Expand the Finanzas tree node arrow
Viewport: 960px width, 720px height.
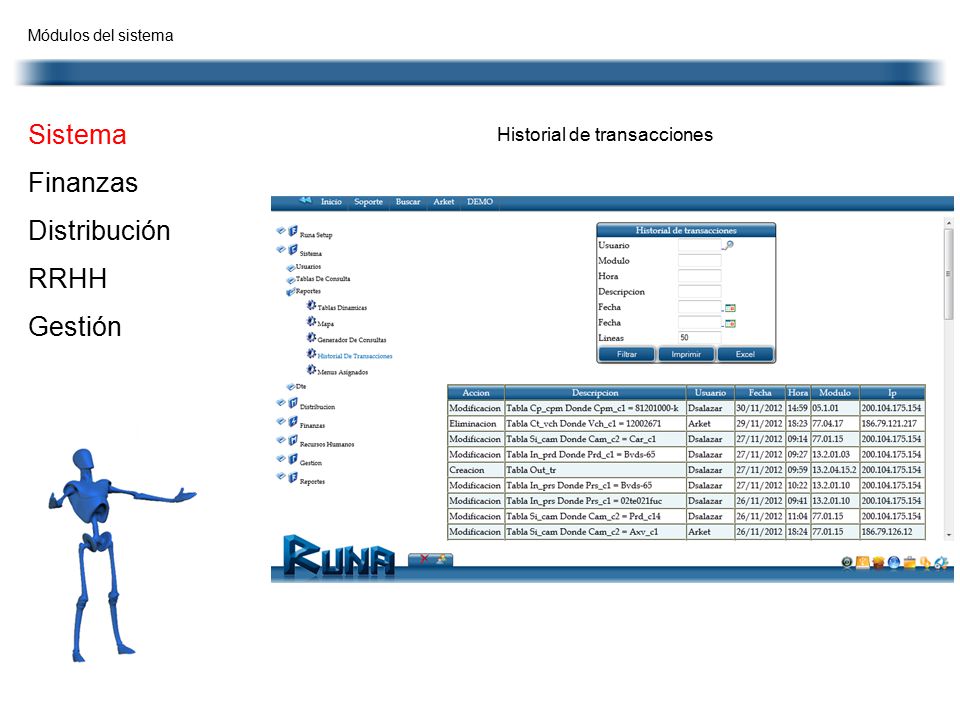click(x=280, y=421)
